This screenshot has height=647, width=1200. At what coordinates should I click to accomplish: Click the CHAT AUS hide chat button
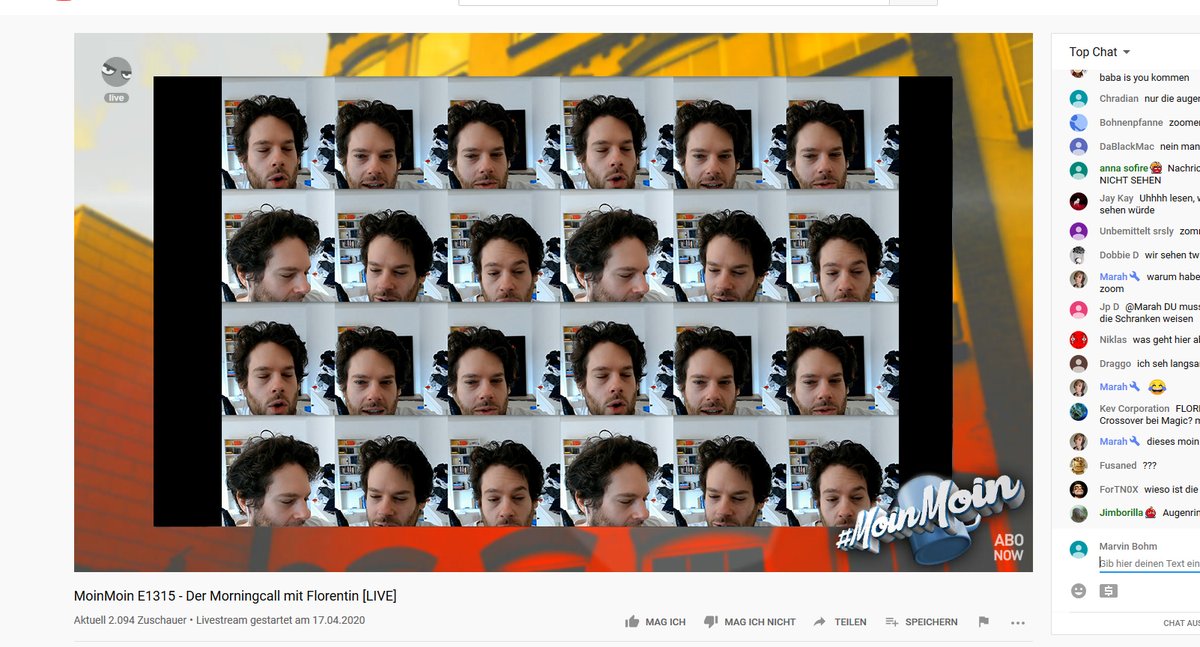coord(1180,623)
